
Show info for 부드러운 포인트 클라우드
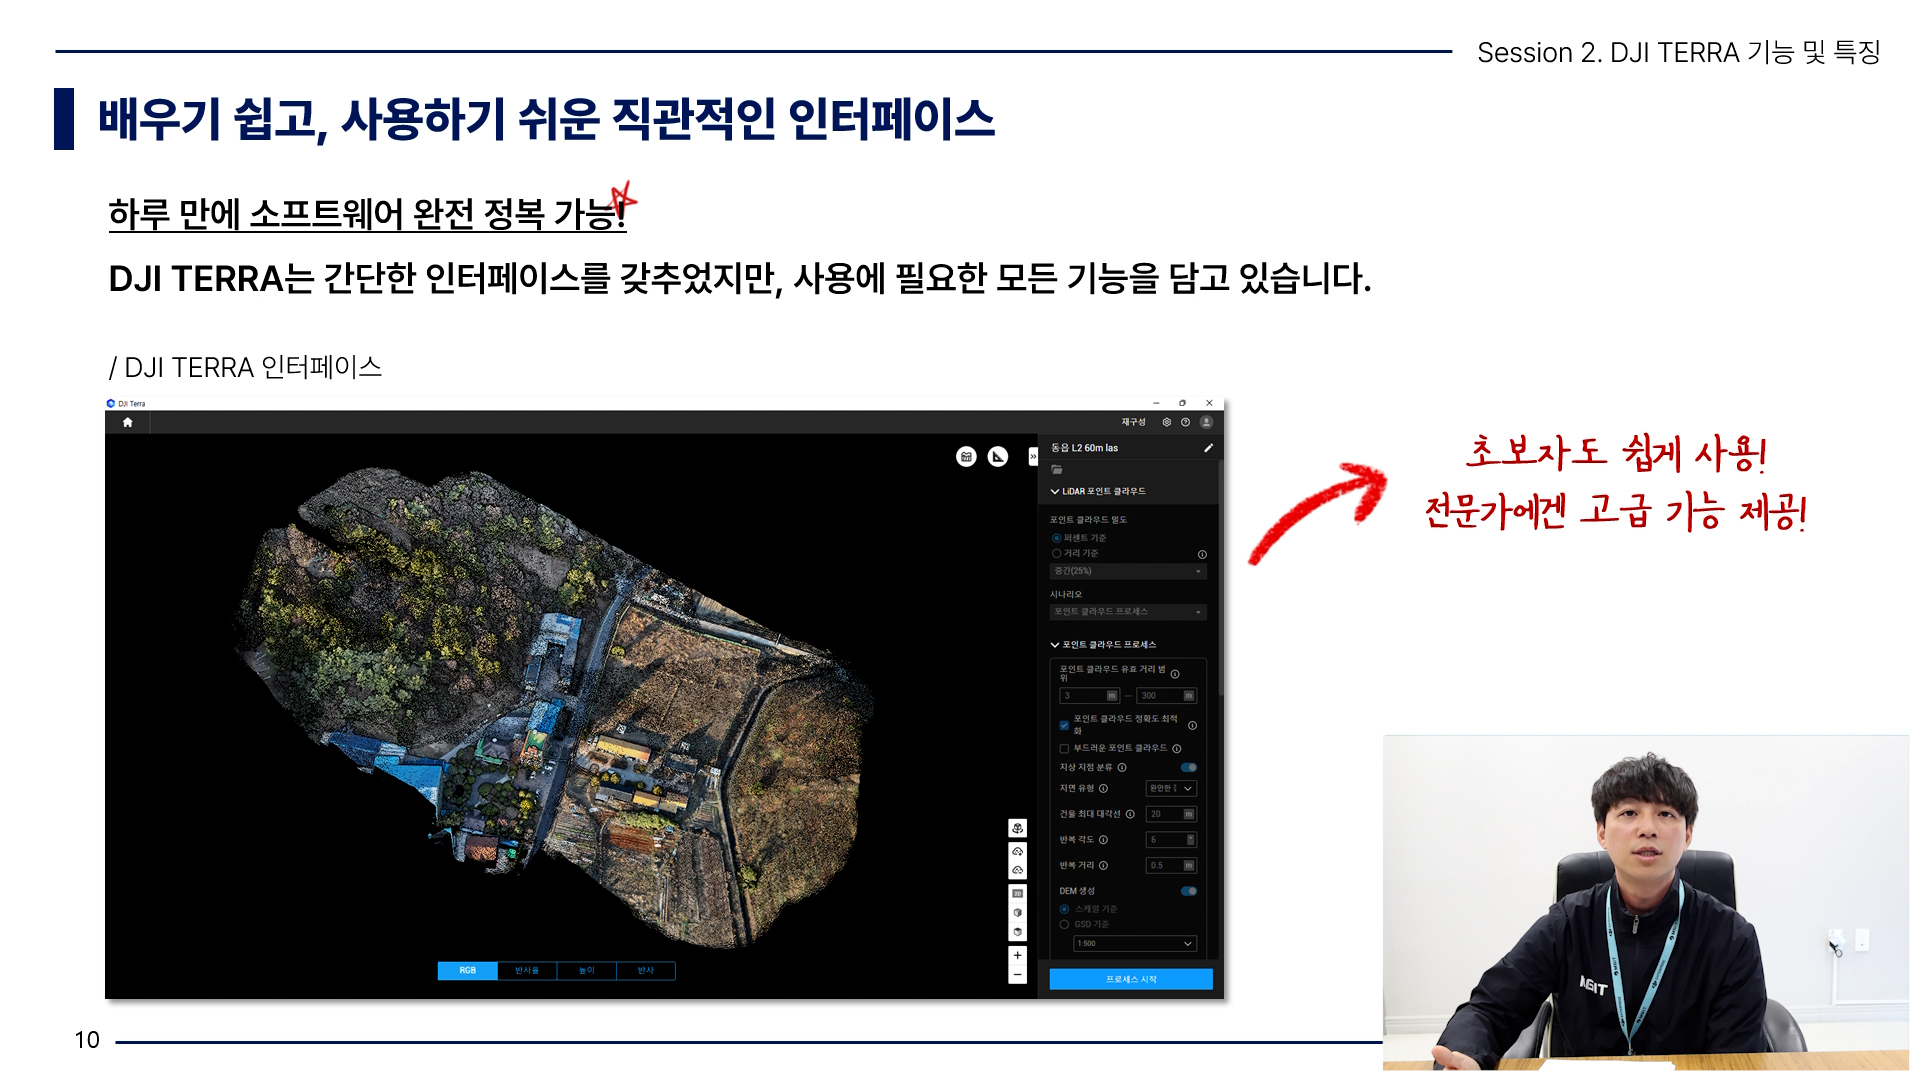tap(1177, 749)
